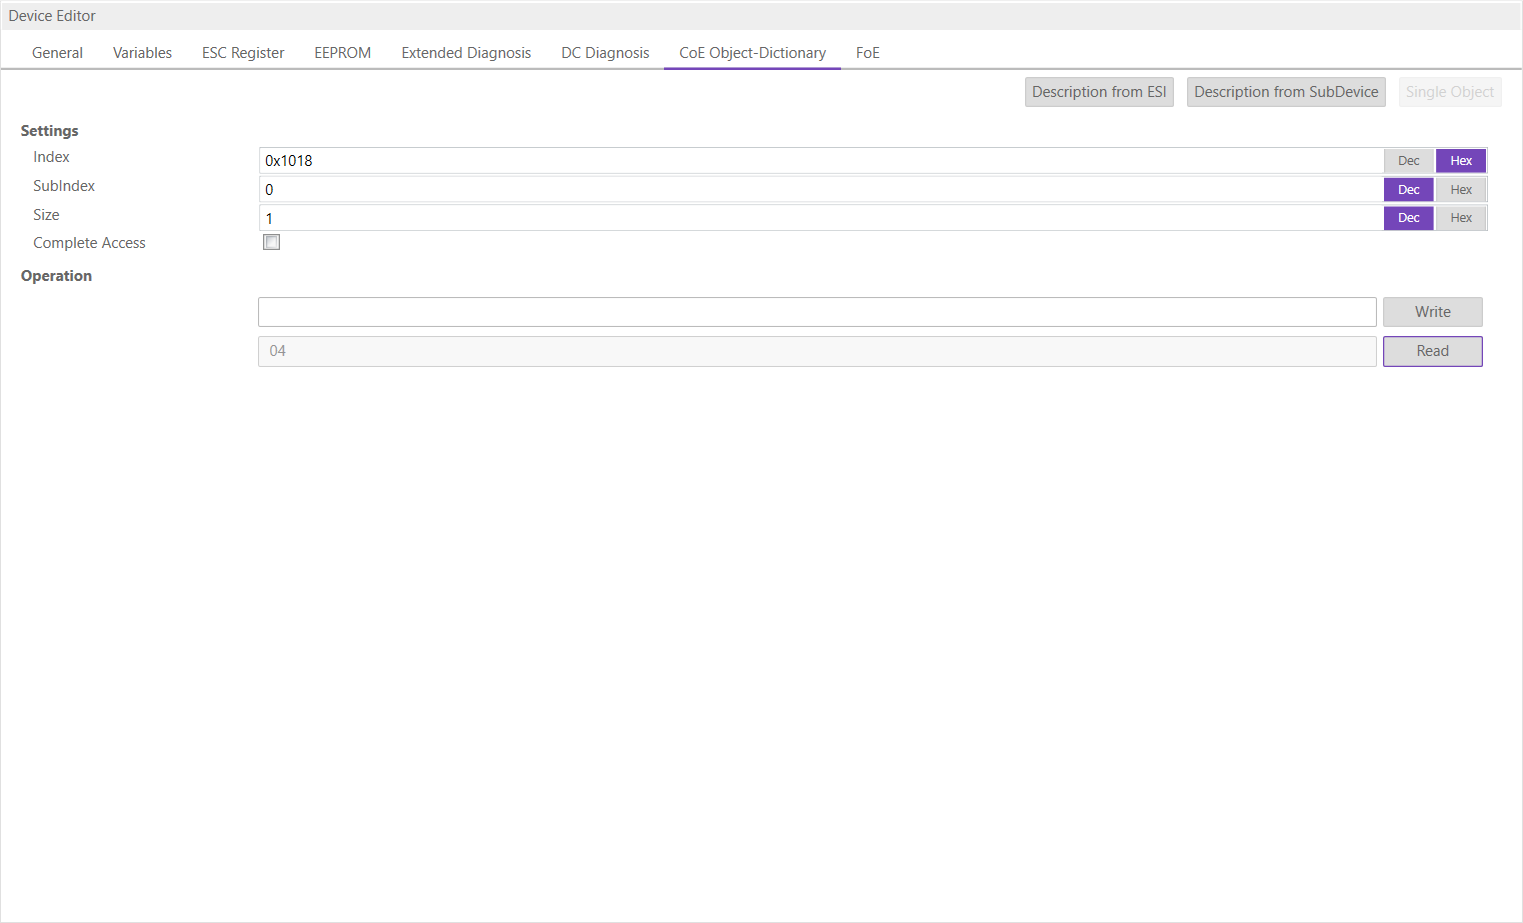Focus the write value input field
Viewport: 1523px width, 923px height.
[x=817, y=312]
